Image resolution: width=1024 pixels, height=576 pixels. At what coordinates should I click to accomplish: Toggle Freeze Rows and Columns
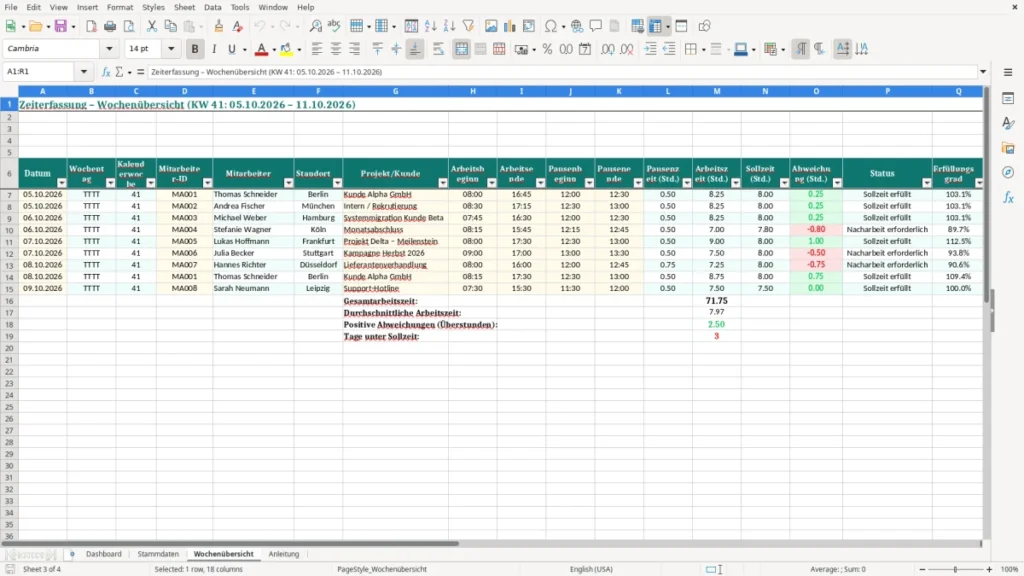[x=655, y=26]
